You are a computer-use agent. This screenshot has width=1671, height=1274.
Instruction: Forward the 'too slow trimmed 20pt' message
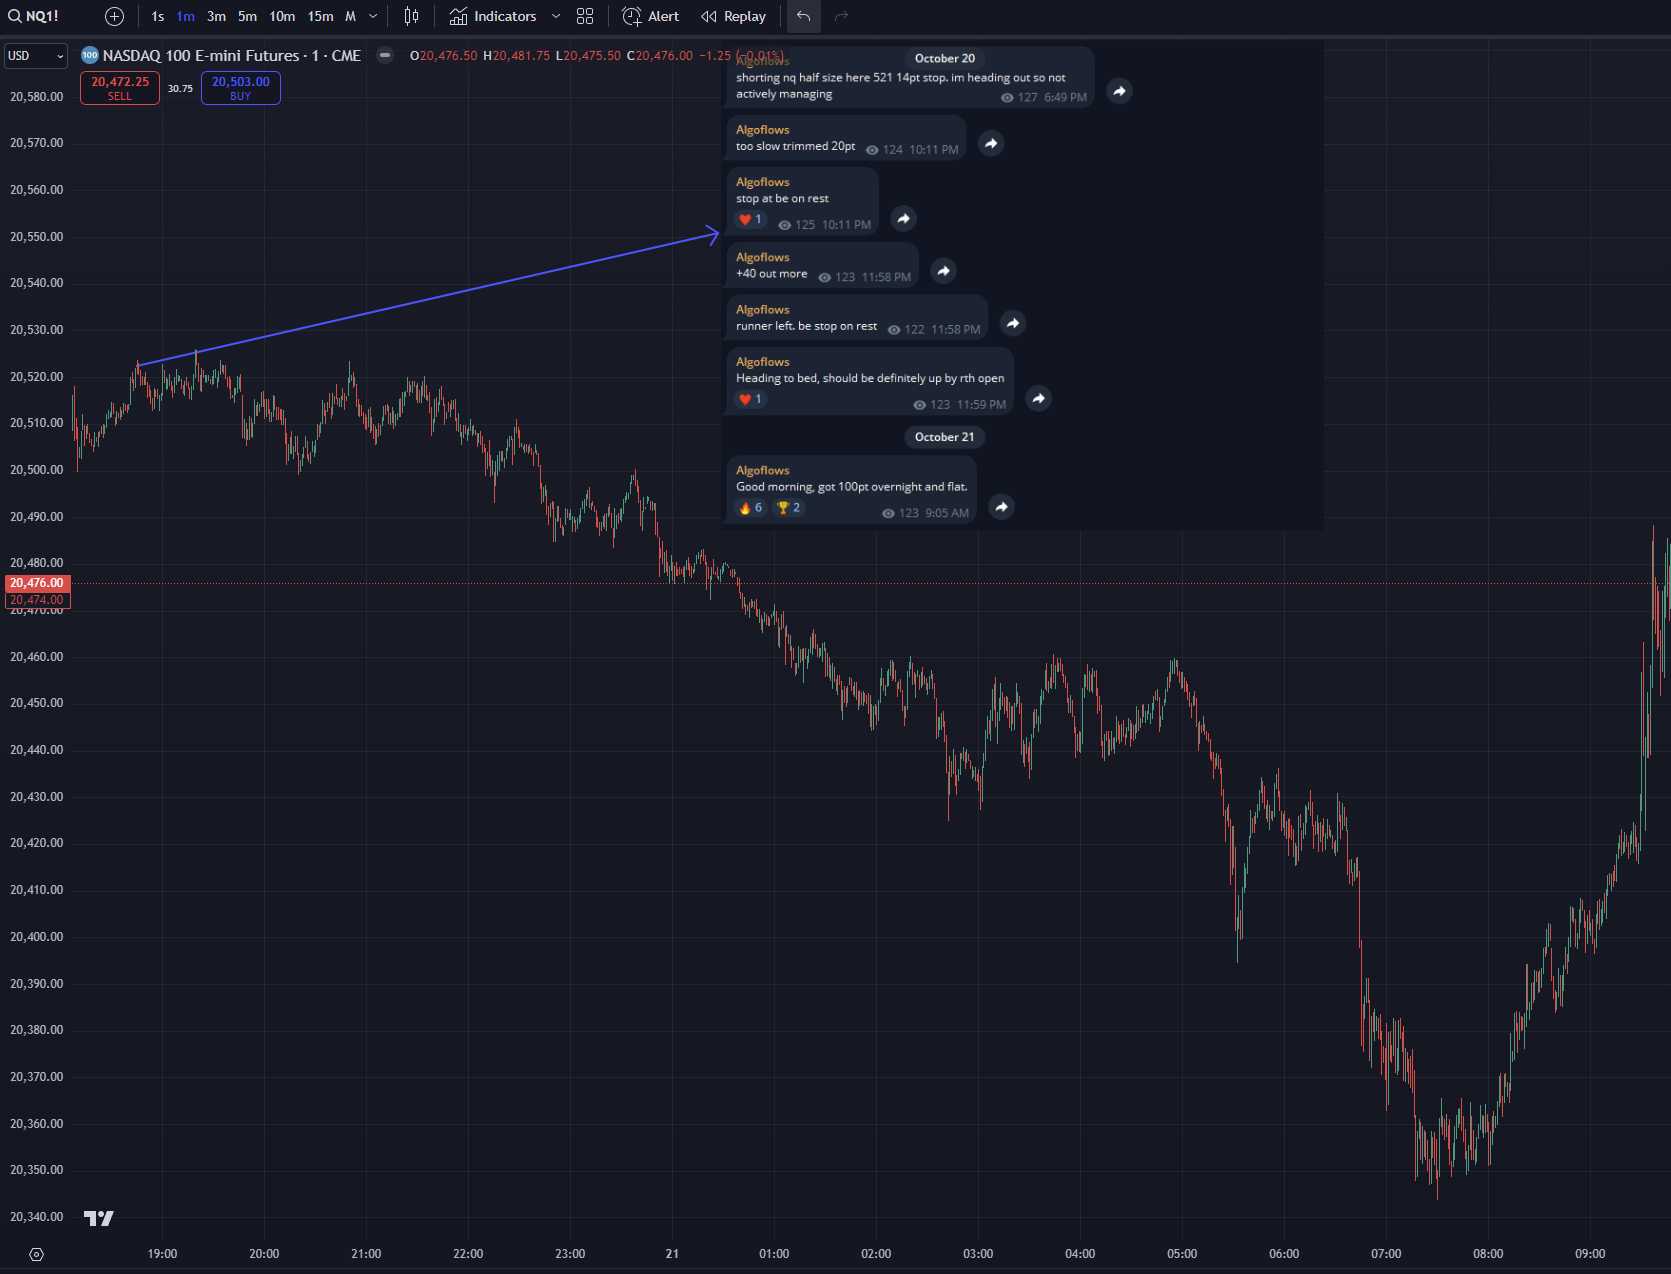point(991,143)
